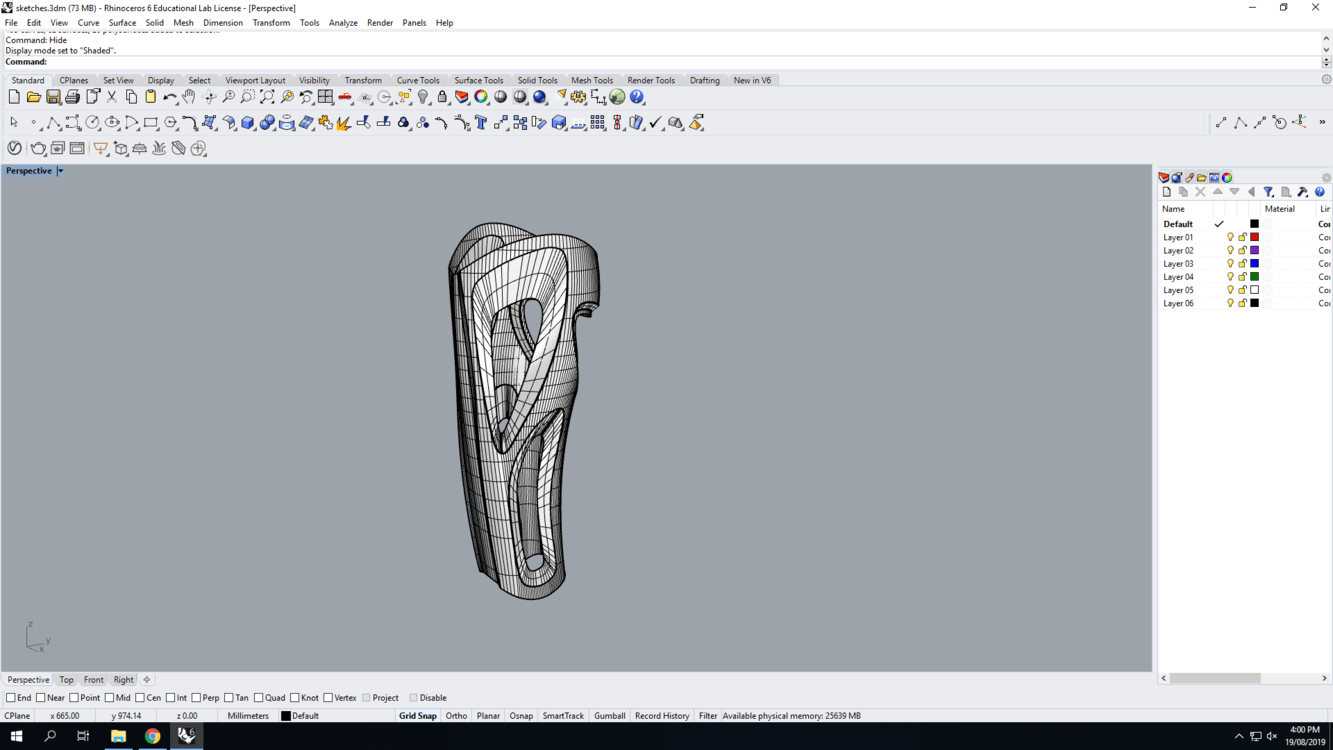Switch to the Mesh Tools tab
Image resolution: width=1333 pixels, height=750 pixels.
coord(592,80)
